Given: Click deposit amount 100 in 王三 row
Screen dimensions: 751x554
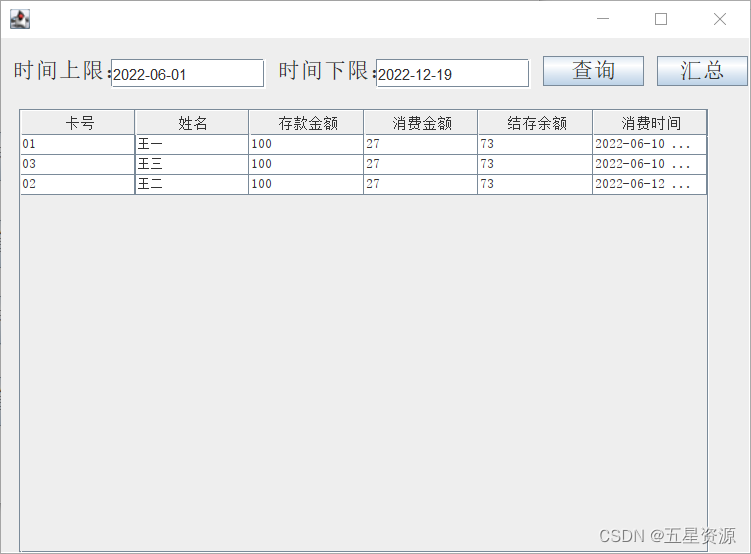Looking at the screenshot, I should 307,164.
